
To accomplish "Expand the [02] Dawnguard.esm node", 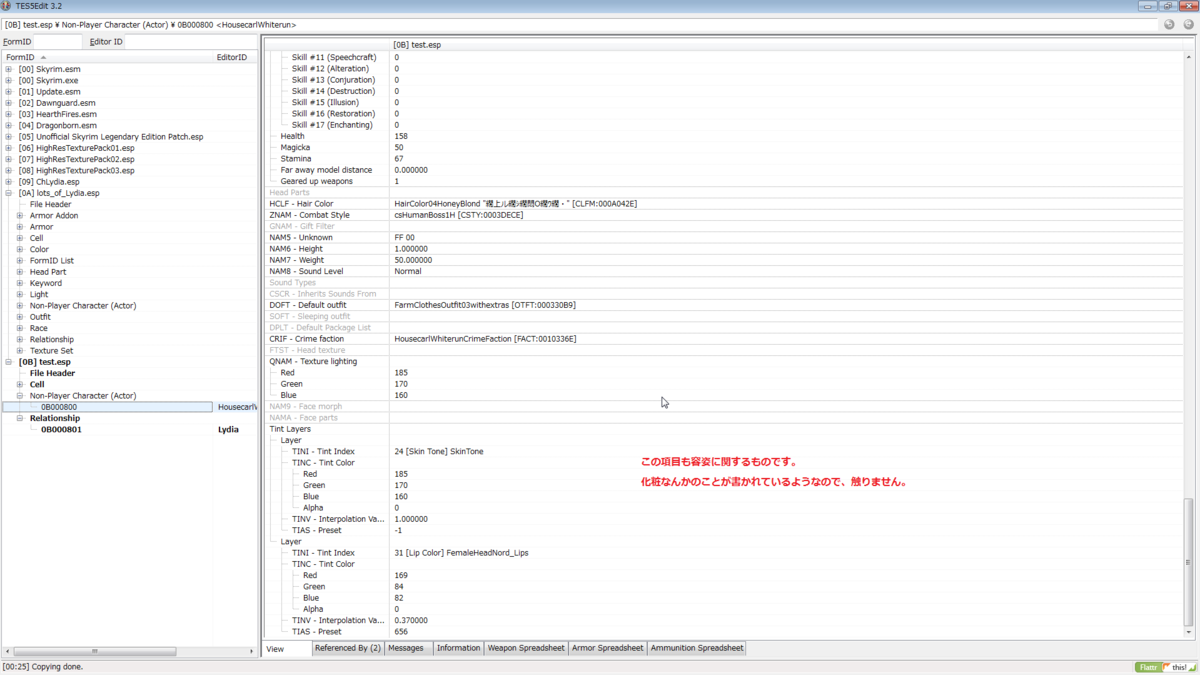I will [9, 103].
